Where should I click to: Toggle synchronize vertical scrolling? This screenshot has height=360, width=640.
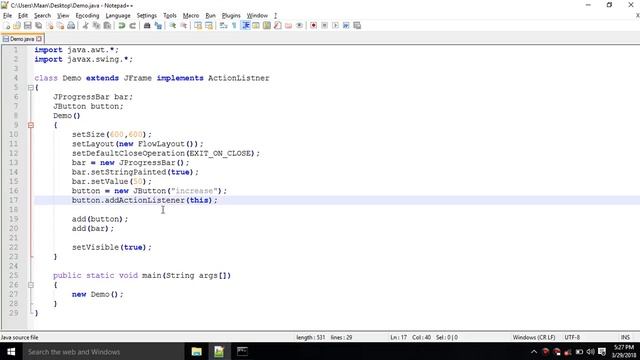(x=198, y=26)
